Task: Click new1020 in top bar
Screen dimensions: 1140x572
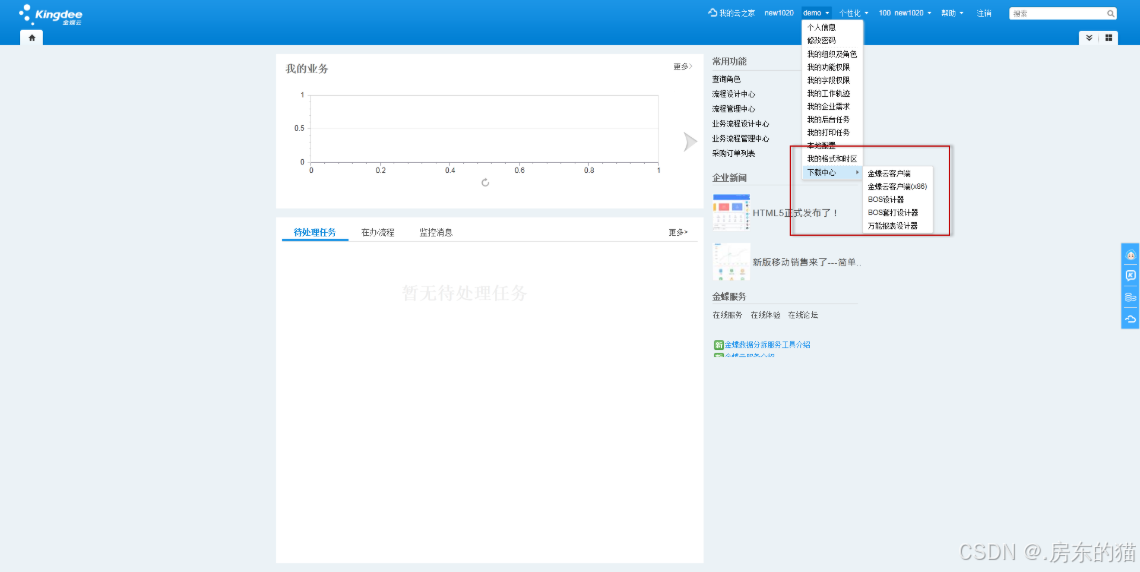Action: click(779, 13)
